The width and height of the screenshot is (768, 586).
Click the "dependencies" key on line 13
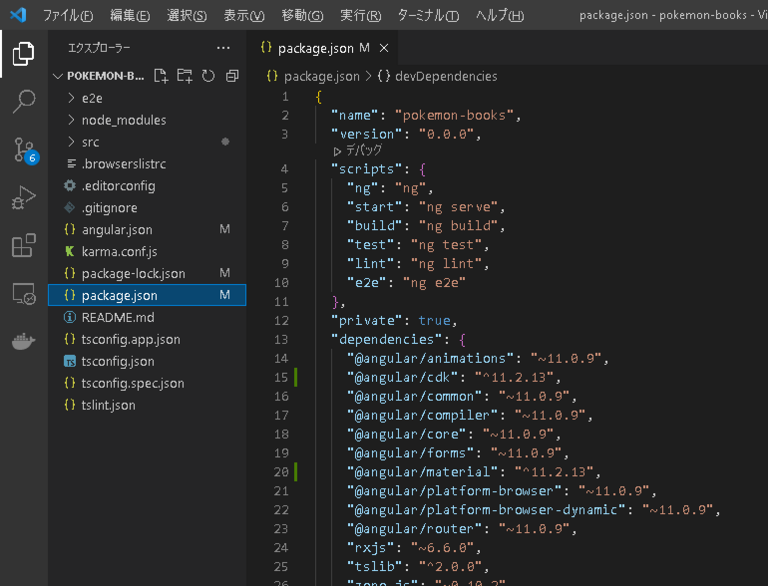click(386, 340)
